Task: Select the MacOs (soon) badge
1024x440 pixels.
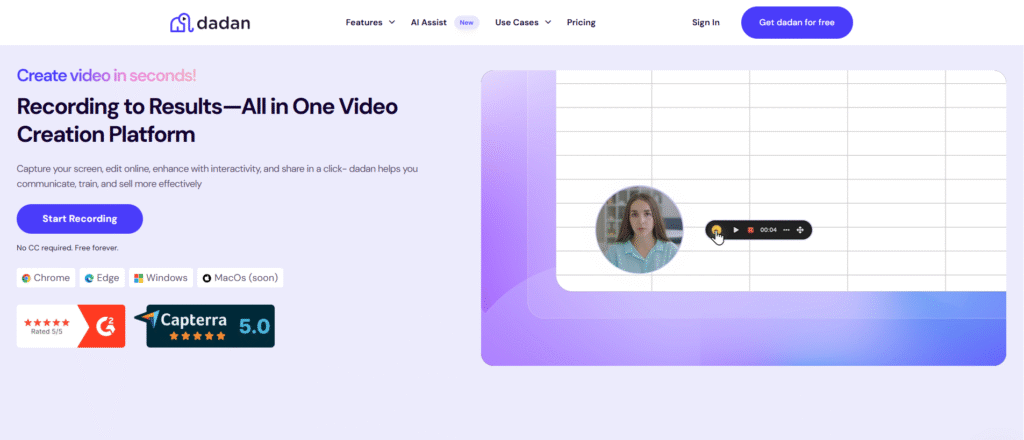Action: 240,277
